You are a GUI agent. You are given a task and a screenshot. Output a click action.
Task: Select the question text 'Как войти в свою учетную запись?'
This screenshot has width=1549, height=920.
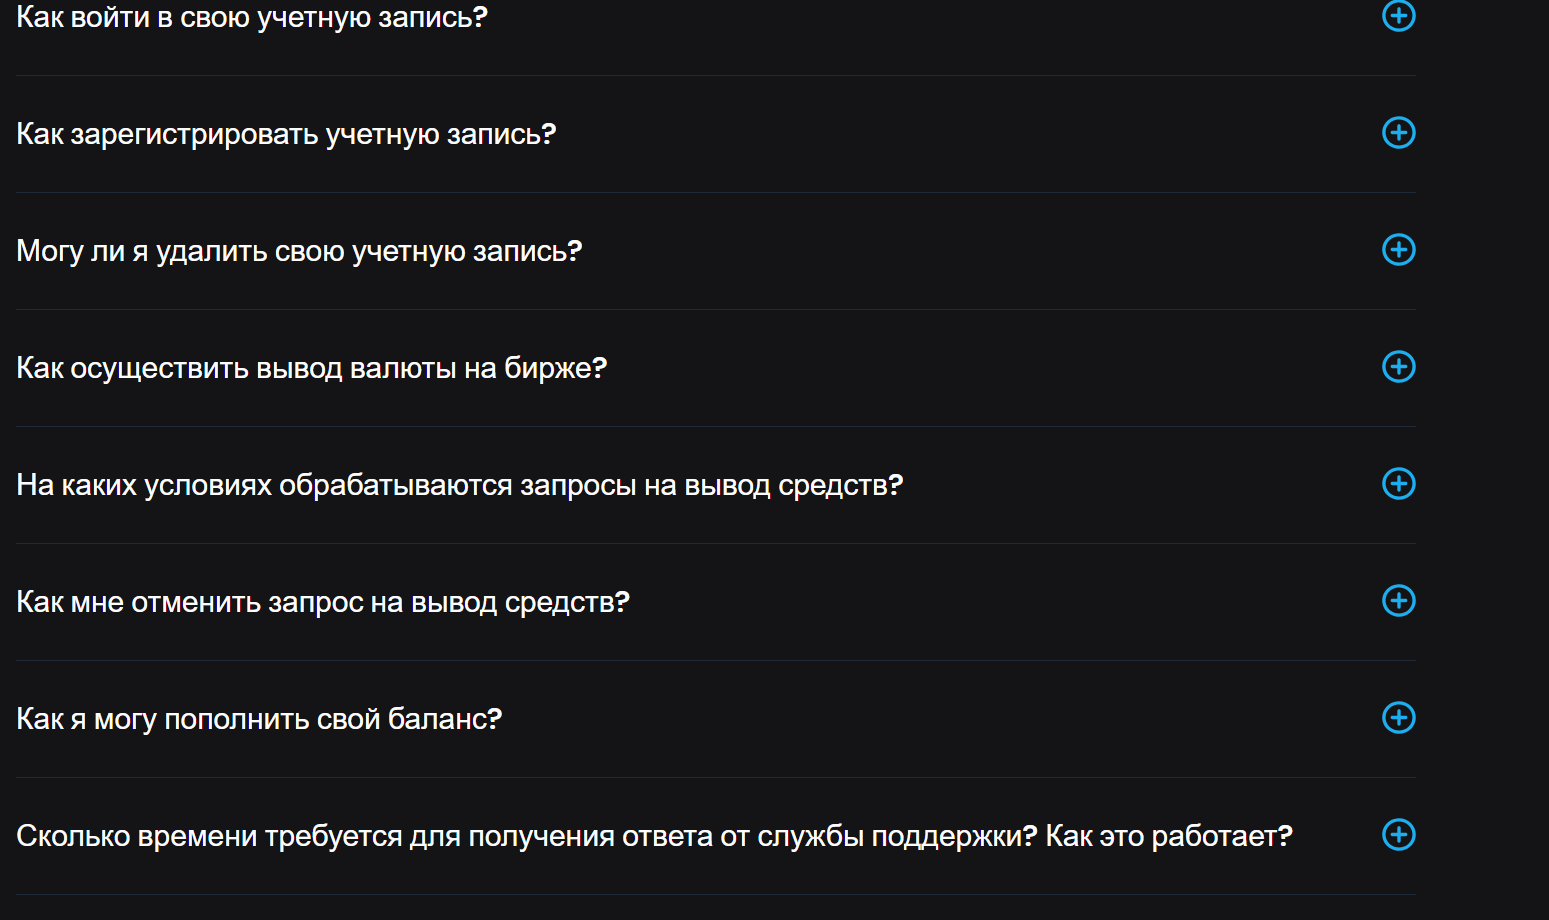click(251, 17)
